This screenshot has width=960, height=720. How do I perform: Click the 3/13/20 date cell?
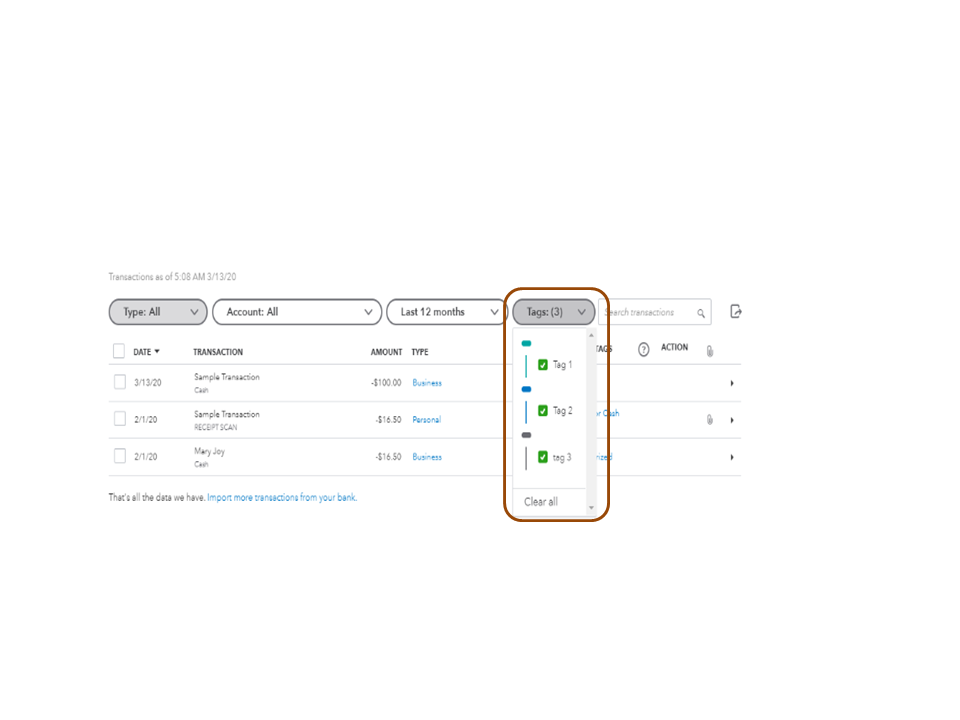[x=148, y=383]
